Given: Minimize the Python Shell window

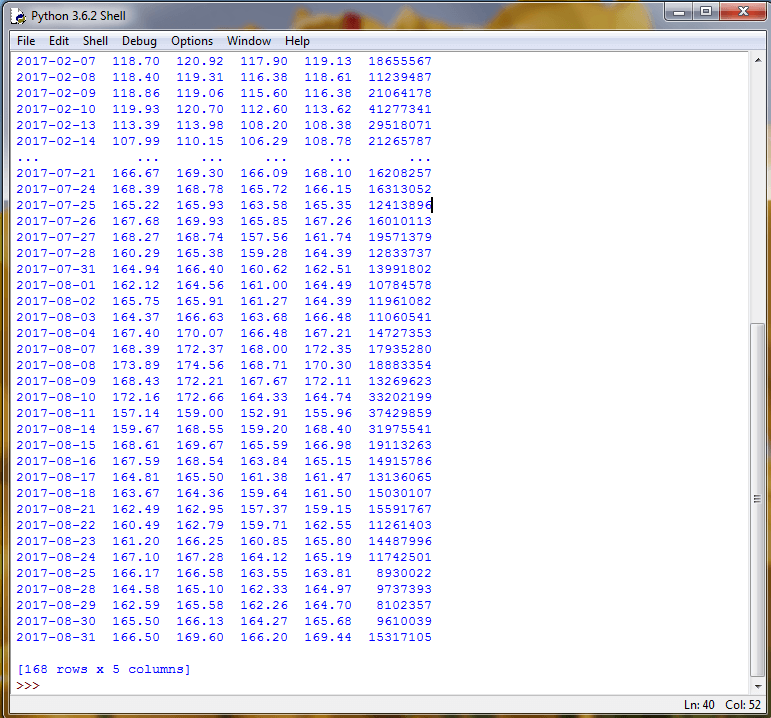Looking at the screenshot, I should click(680, 12).
